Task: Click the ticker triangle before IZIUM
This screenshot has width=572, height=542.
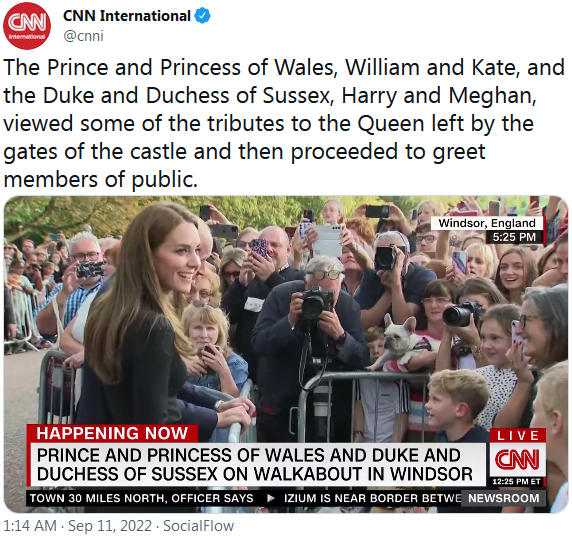Action: [x=271, y=498]
